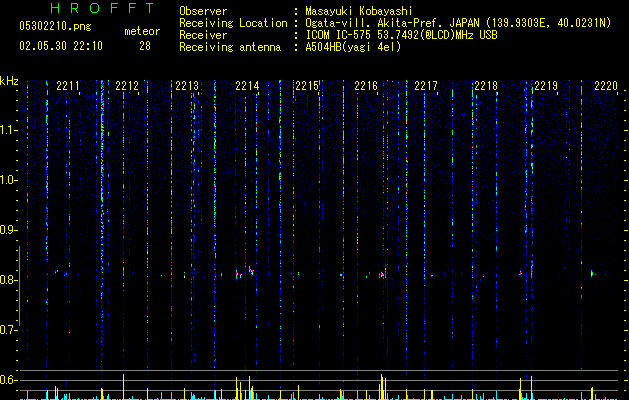Click the Ogata-vill. Akita-Pref. JAPAN location text
The image size is (629, 400).
coord(458,23)
